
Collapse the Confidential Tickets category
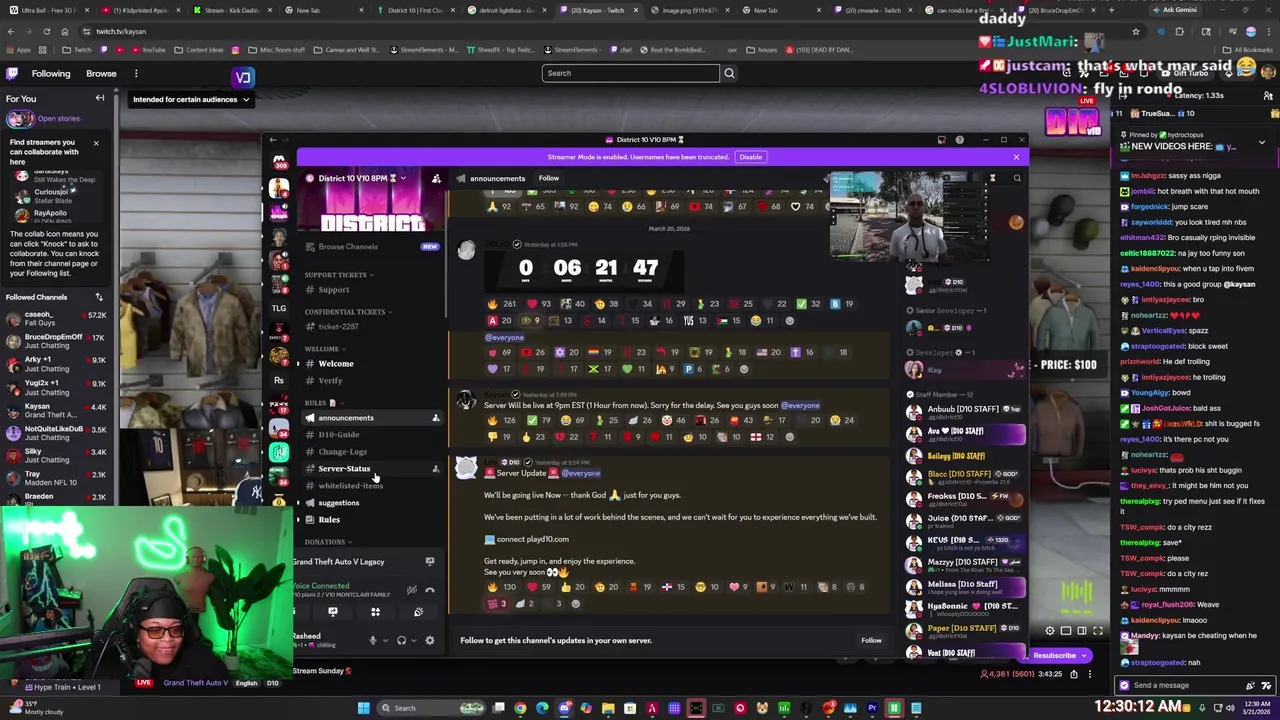click(x=349, y=312)
